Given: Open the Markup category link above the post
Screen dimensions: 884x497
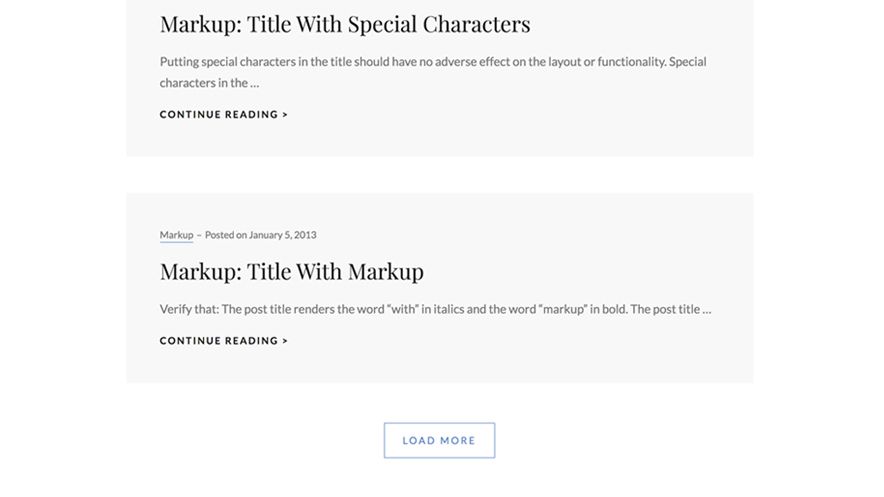Looking at the screenshot, I should tap(176, 235).
